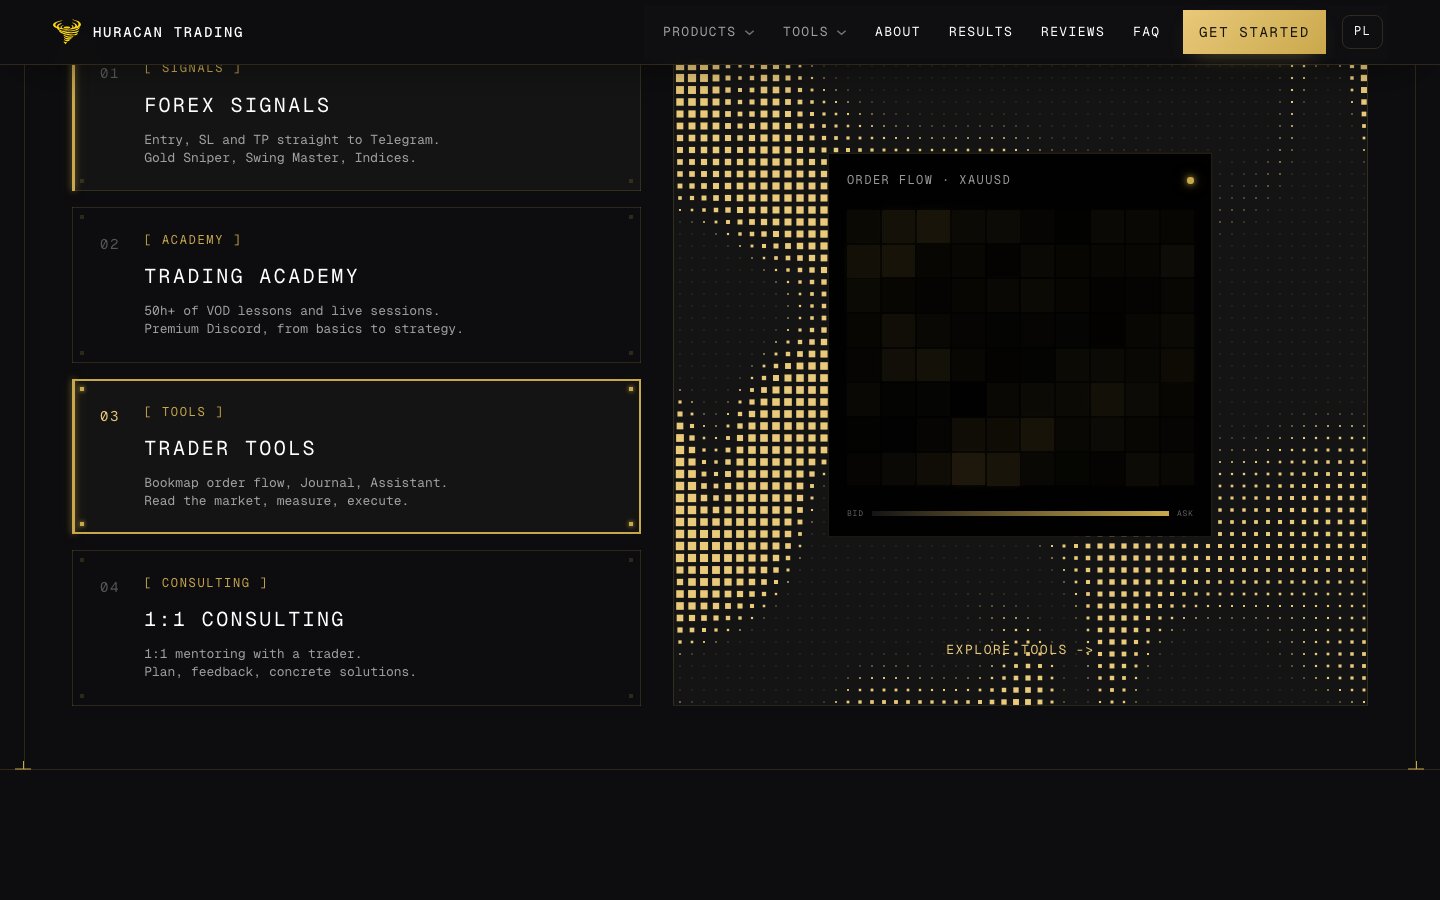The image size is (1440, 900).
Task: Navigate to FAQ
Action: click(x=1146, y=32)
